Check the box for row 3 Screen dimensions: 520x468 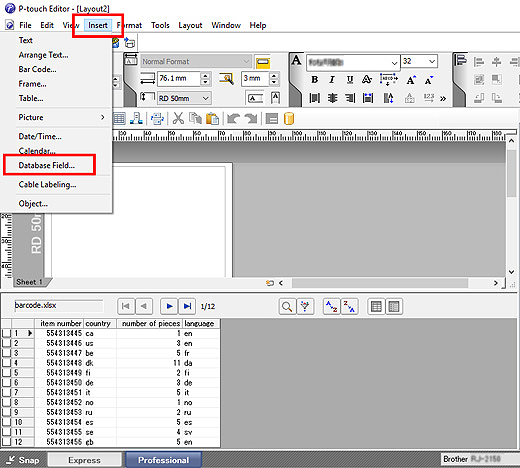coord(6,353)
